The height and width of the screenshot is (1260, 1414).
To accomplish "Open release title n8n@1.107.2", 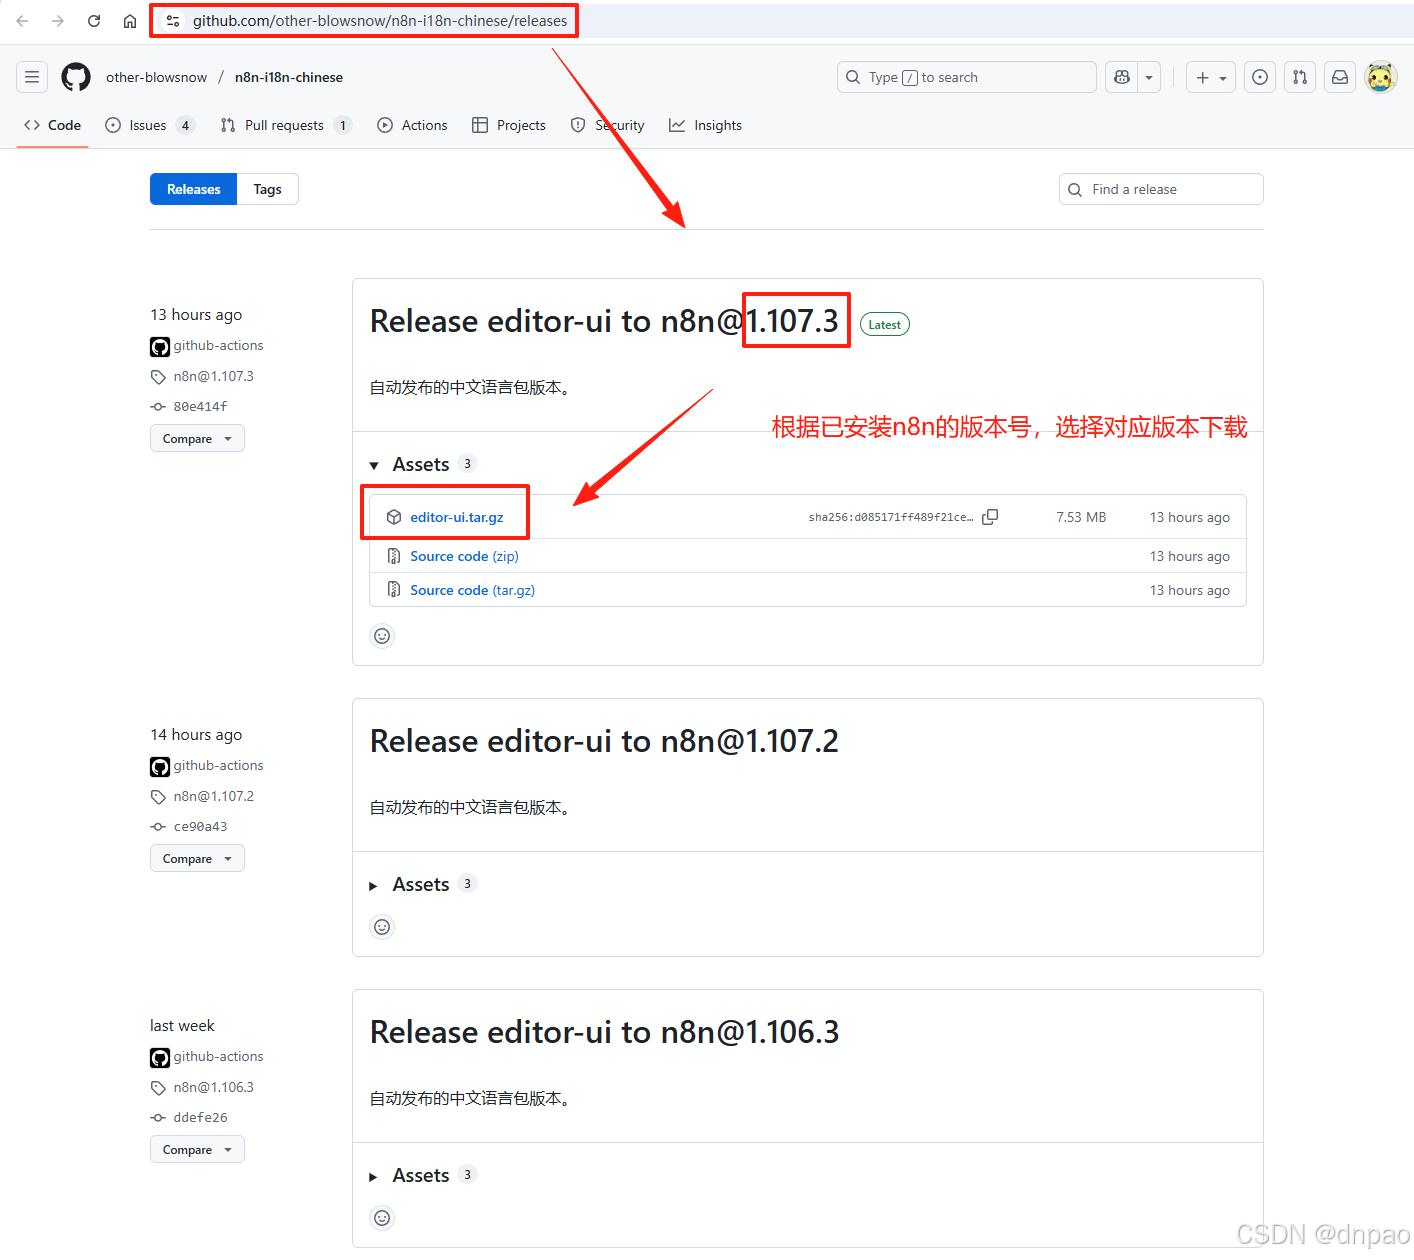I will (604, 741).
